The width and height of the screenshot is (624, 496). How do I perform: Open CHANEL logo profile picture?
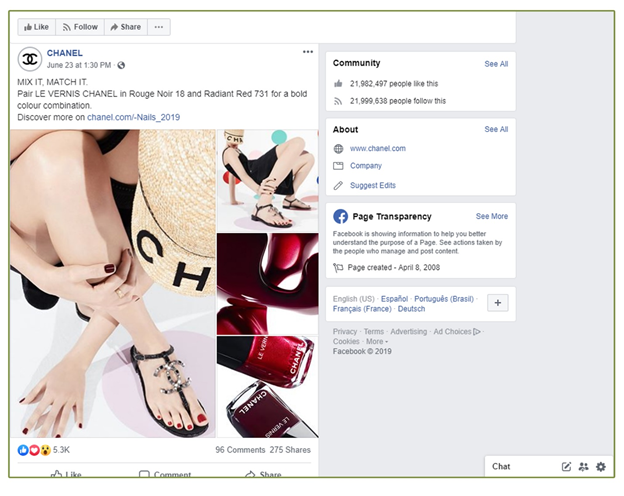coord(30,59)
